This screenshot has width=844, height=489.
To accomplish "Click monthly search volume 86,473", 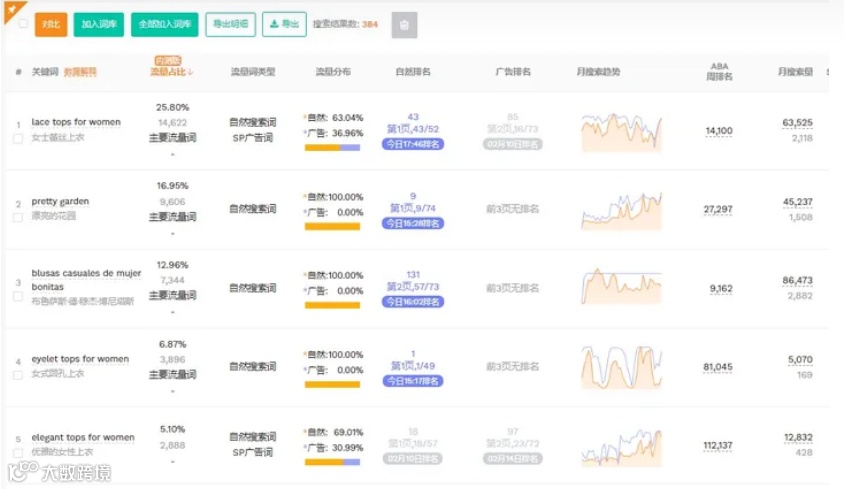I will [x=797, y=281].
